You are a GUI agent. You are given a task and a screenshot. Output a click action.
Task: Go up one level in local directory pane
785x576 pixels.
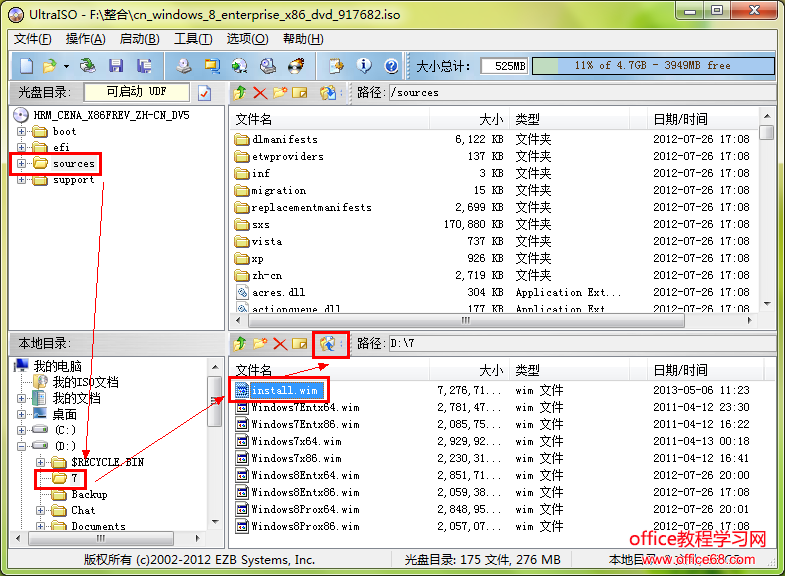point(240,344)
